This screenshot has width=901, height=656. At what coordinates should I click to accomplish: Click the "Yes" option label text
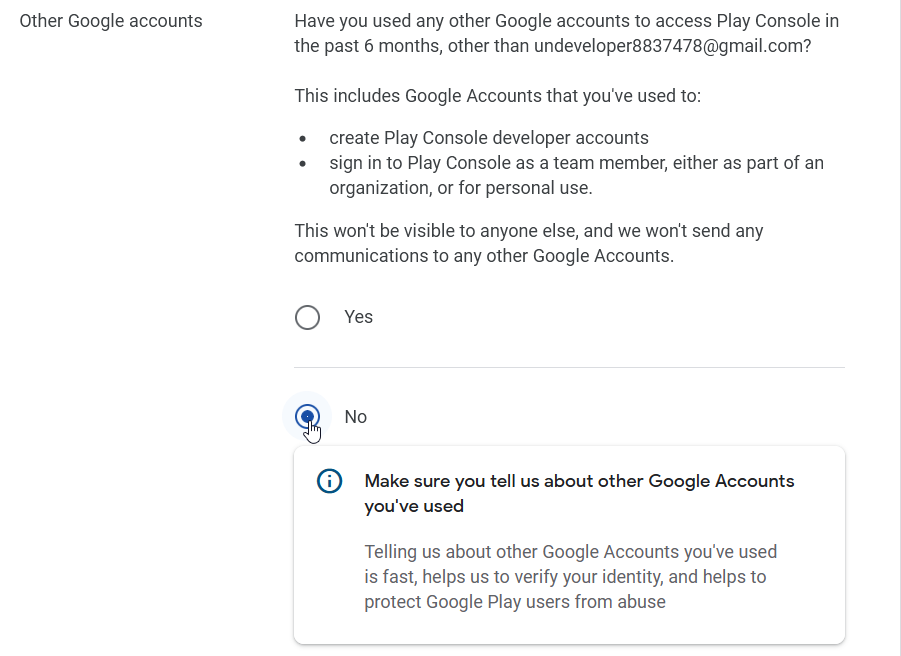click(x=358, y=317)
